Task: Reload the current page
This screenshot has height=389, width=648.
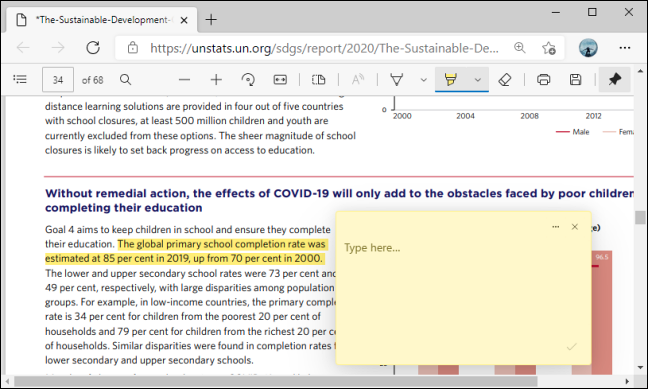Action: (x=93, y=48)
